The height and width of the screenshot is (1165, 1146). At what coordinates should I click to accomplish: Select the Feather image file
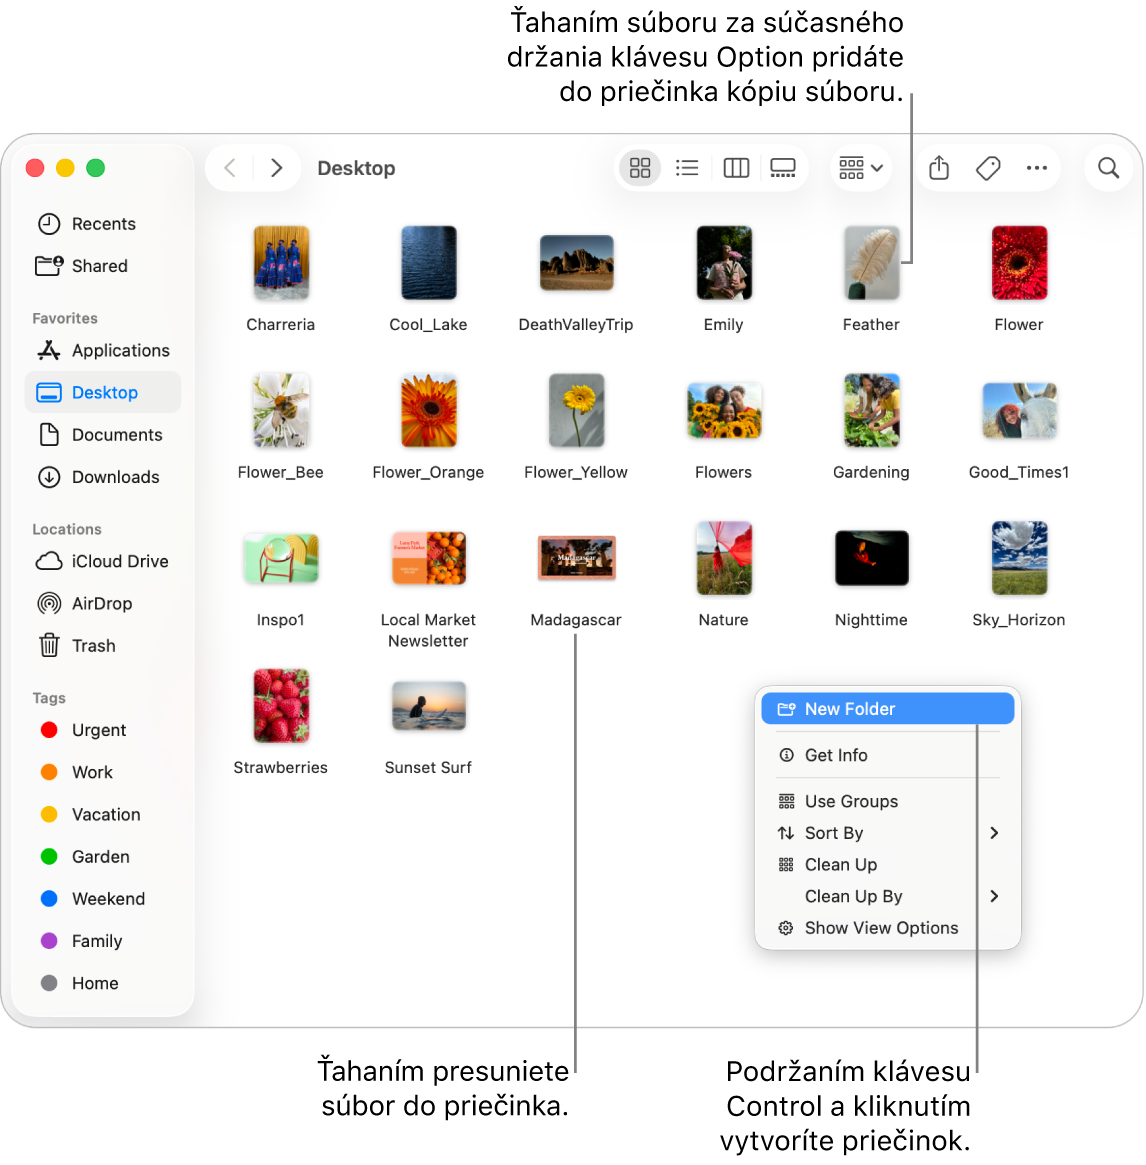point(872,263)
